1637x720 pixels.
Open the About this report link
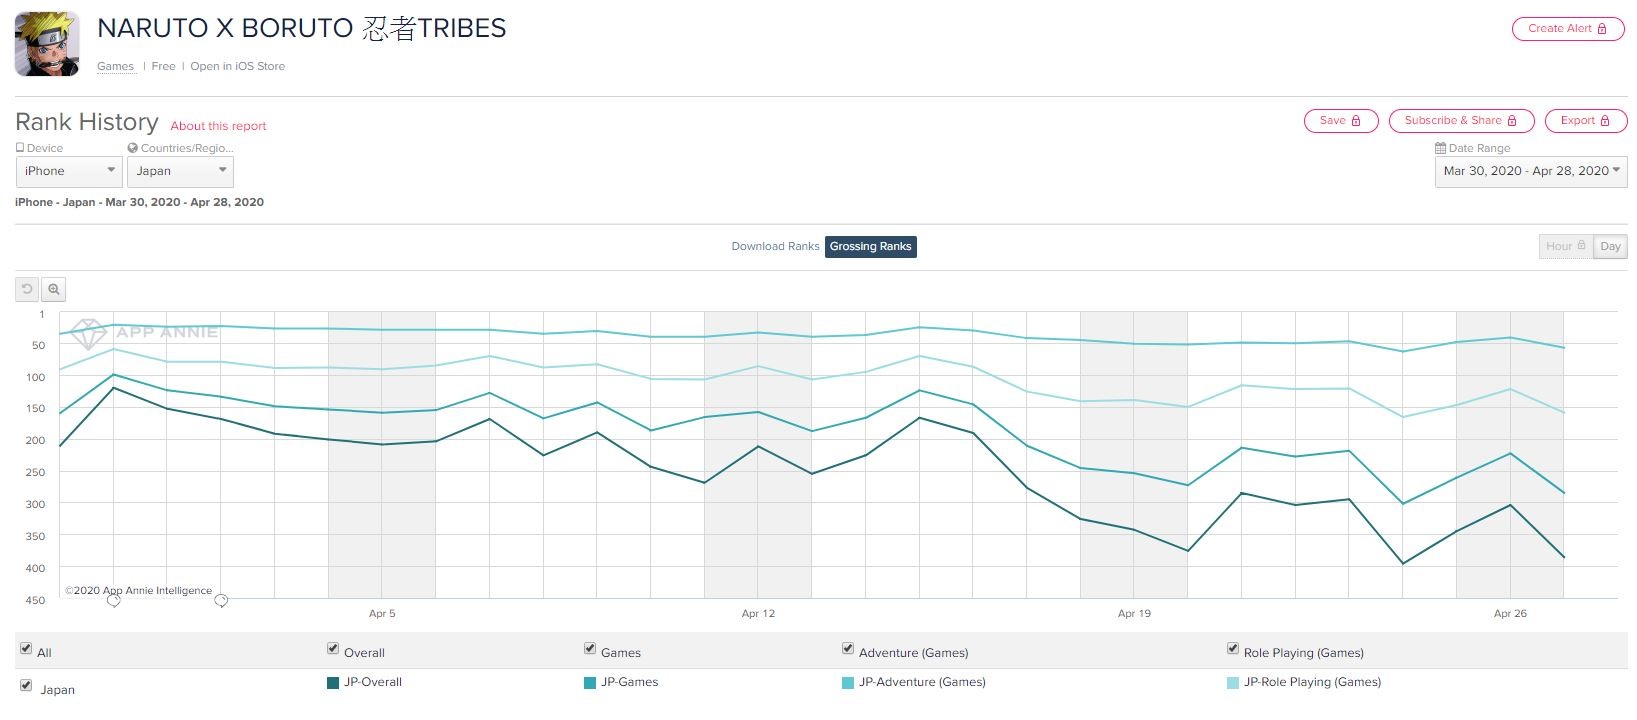tap(218, 126)
